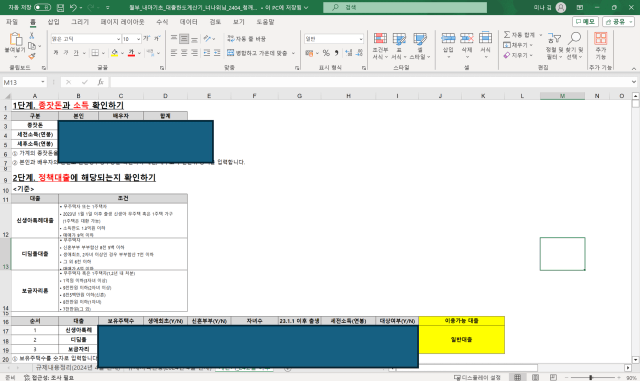Open the Find and Select magnifier icon
Image resolution: width=640 pixels, height=381 pixels.
coord(575,38)
